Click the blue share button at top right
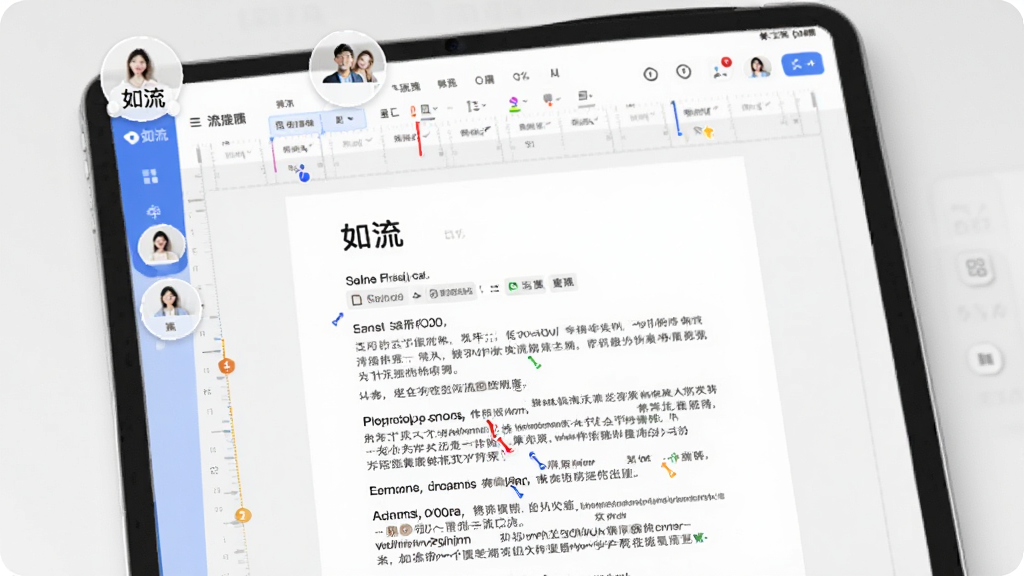This screenshot has width=1024, height=576. (803, 63)
